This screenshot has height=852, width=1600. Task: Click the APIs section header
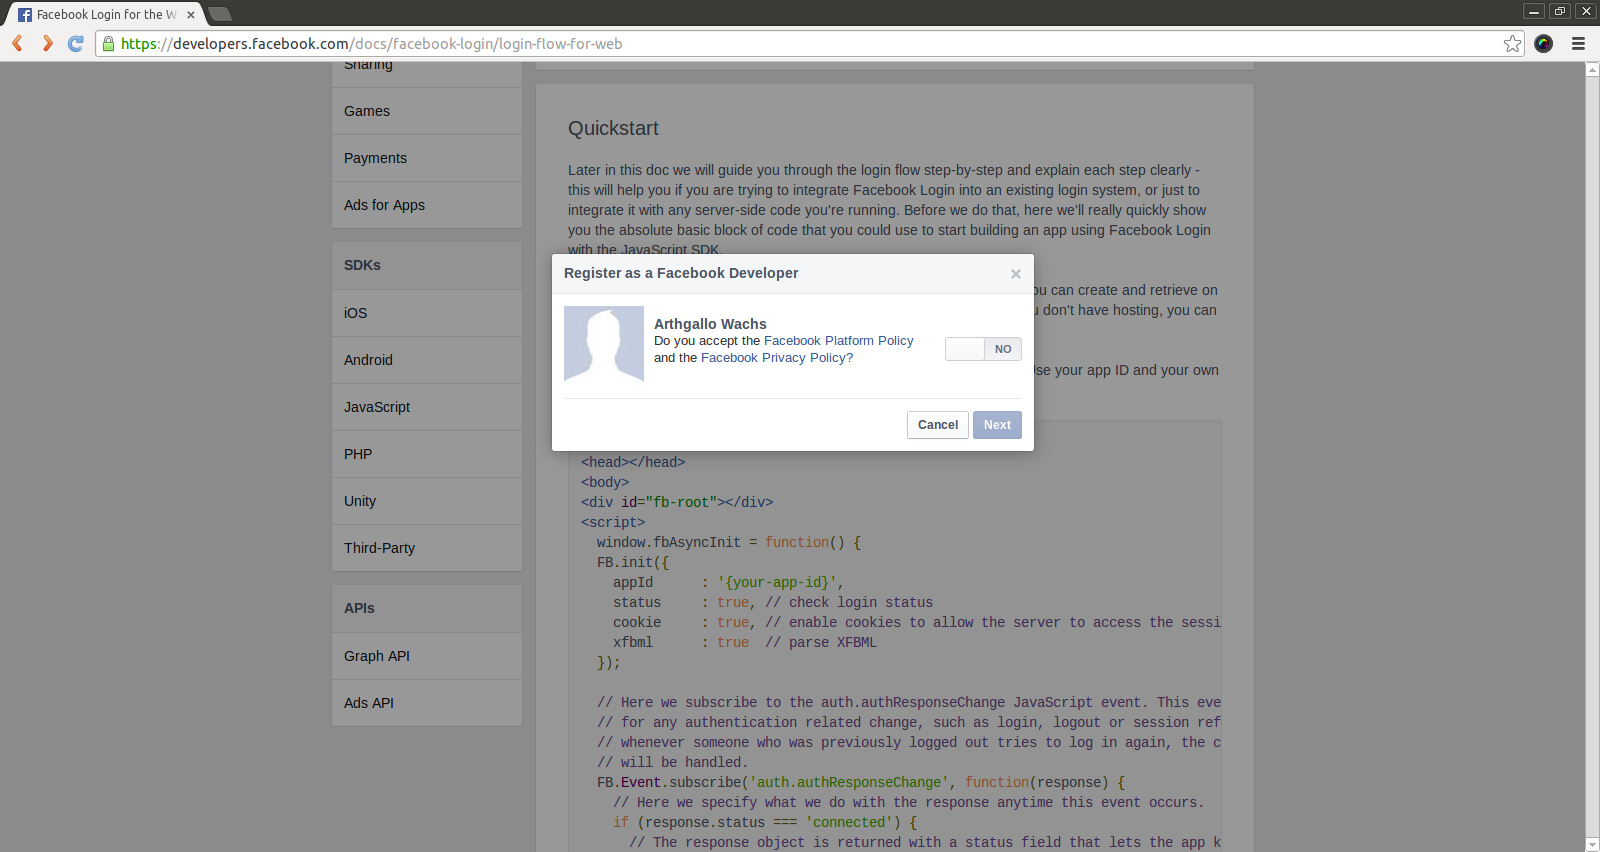click(427, 608)
